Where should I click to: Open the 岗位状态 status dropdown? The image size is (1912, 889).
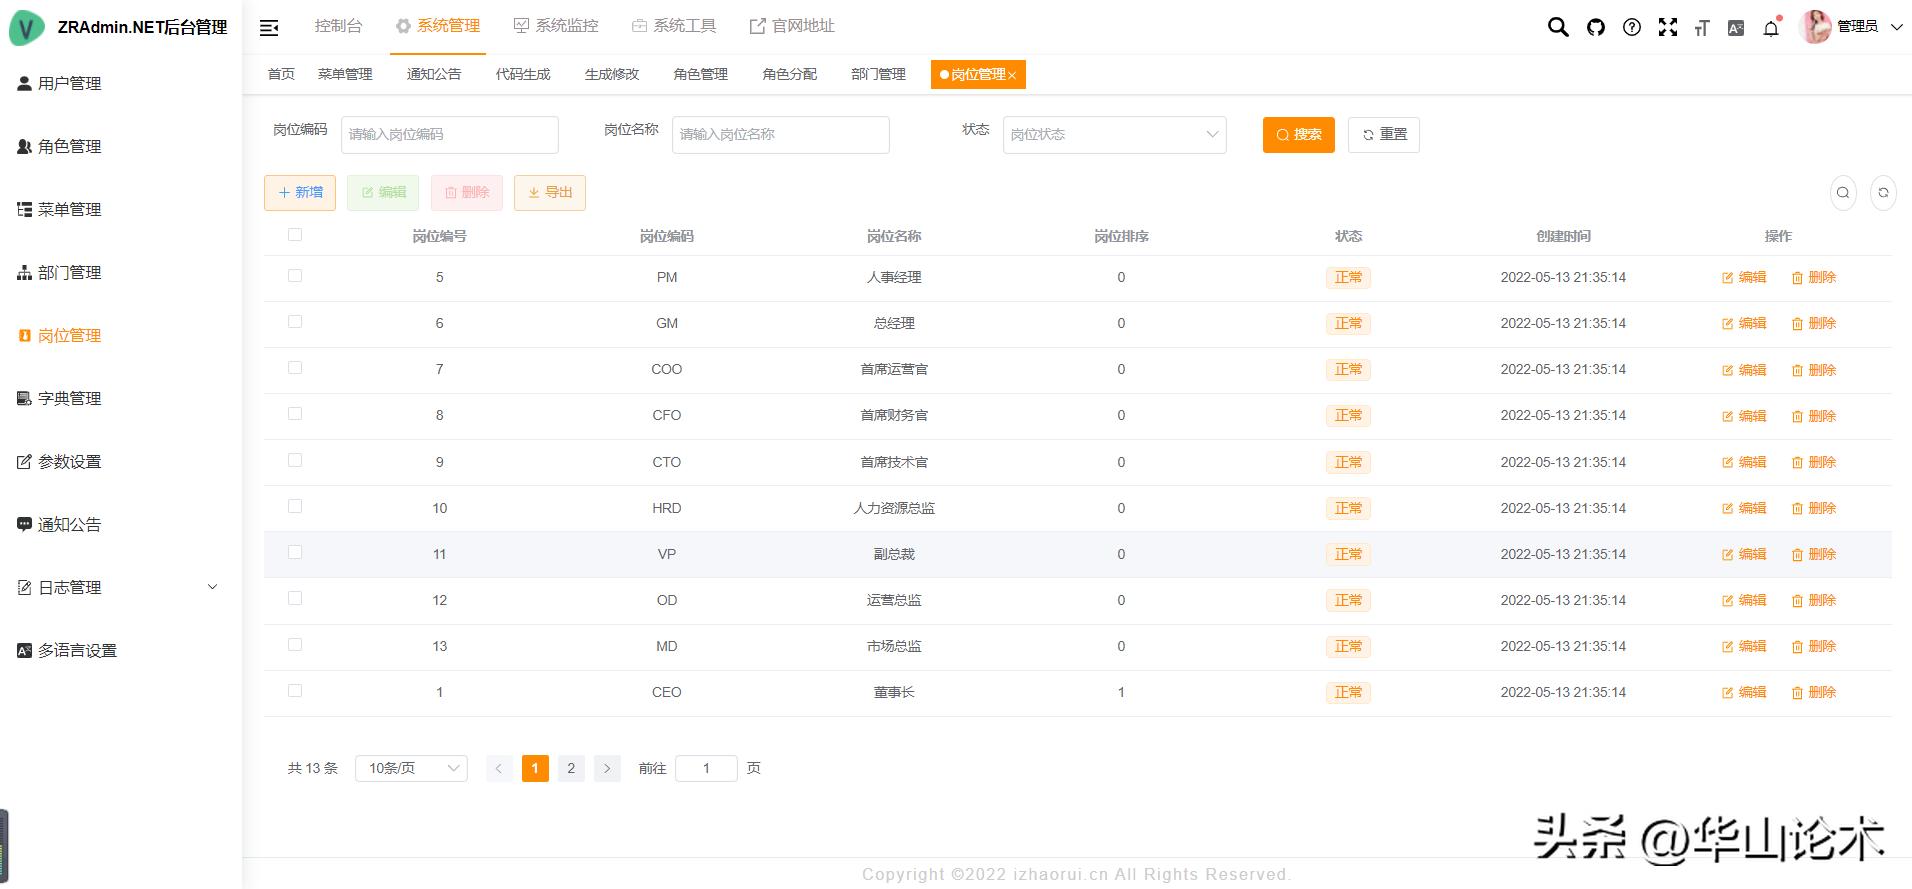pos(1114,135)
